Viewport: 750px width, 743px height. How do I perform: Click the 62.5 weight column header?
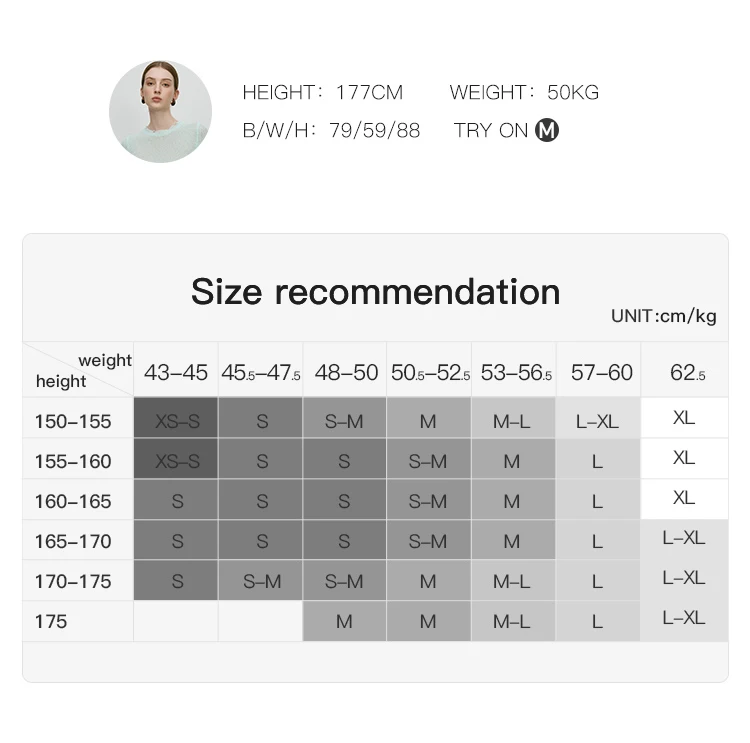(687, 372)
